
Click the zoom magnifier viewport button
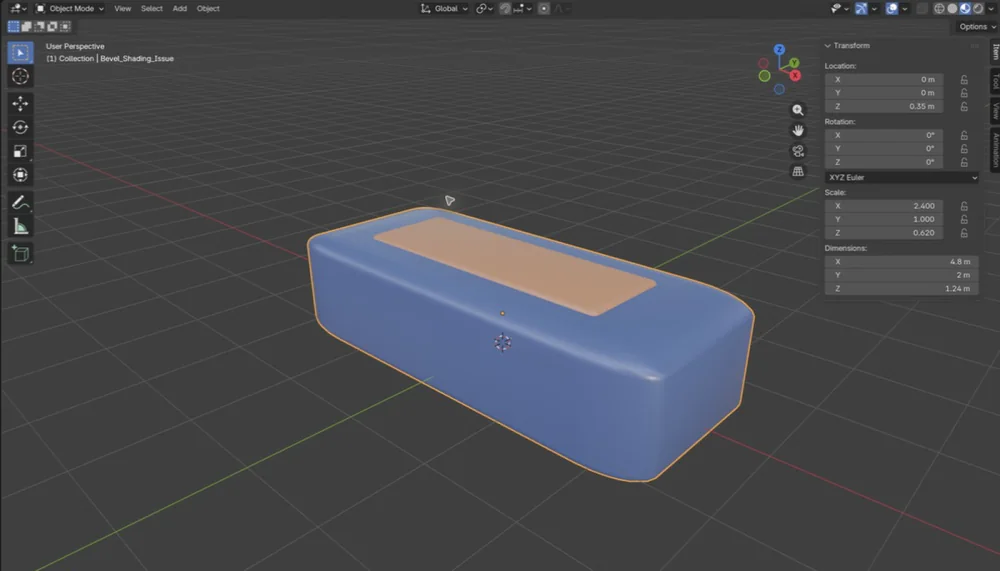pyautogui.click(x=798, y=110)
